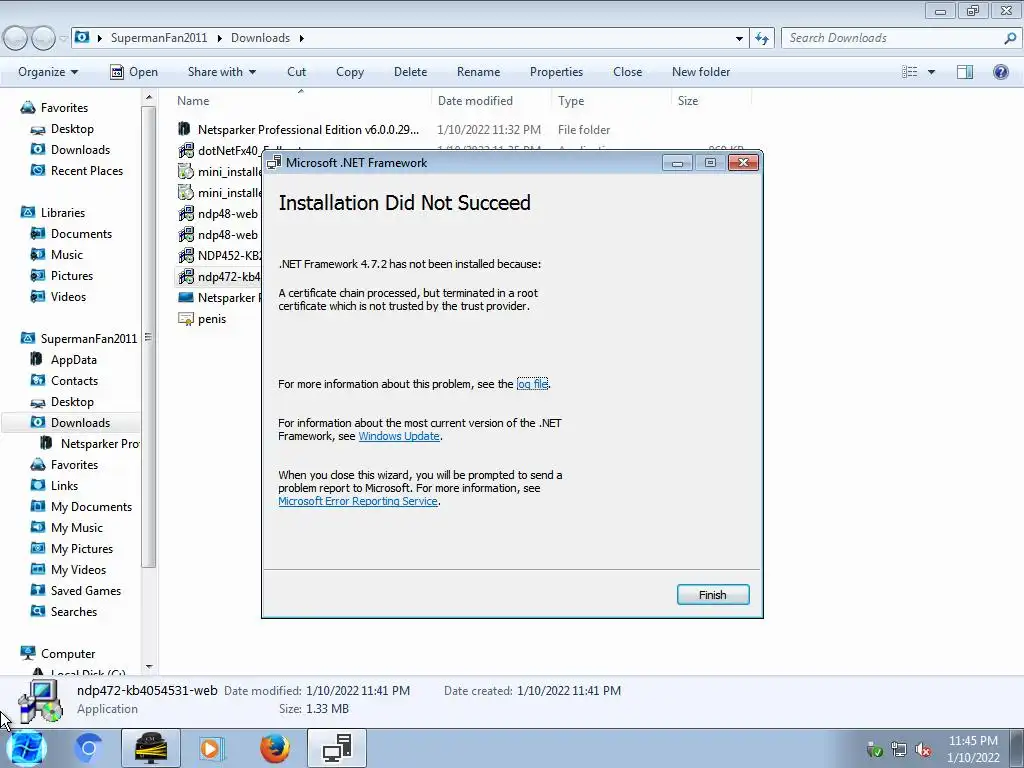Click Properties in the toolbar
Viewport: 1024px width, 768px height.
[x=556, y=72]
